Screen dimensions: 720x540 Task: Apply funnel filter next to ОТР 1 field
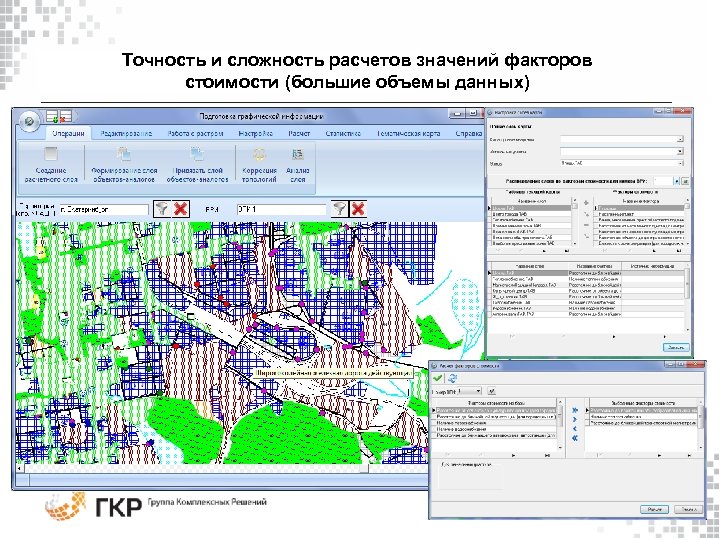click(339, 209)
